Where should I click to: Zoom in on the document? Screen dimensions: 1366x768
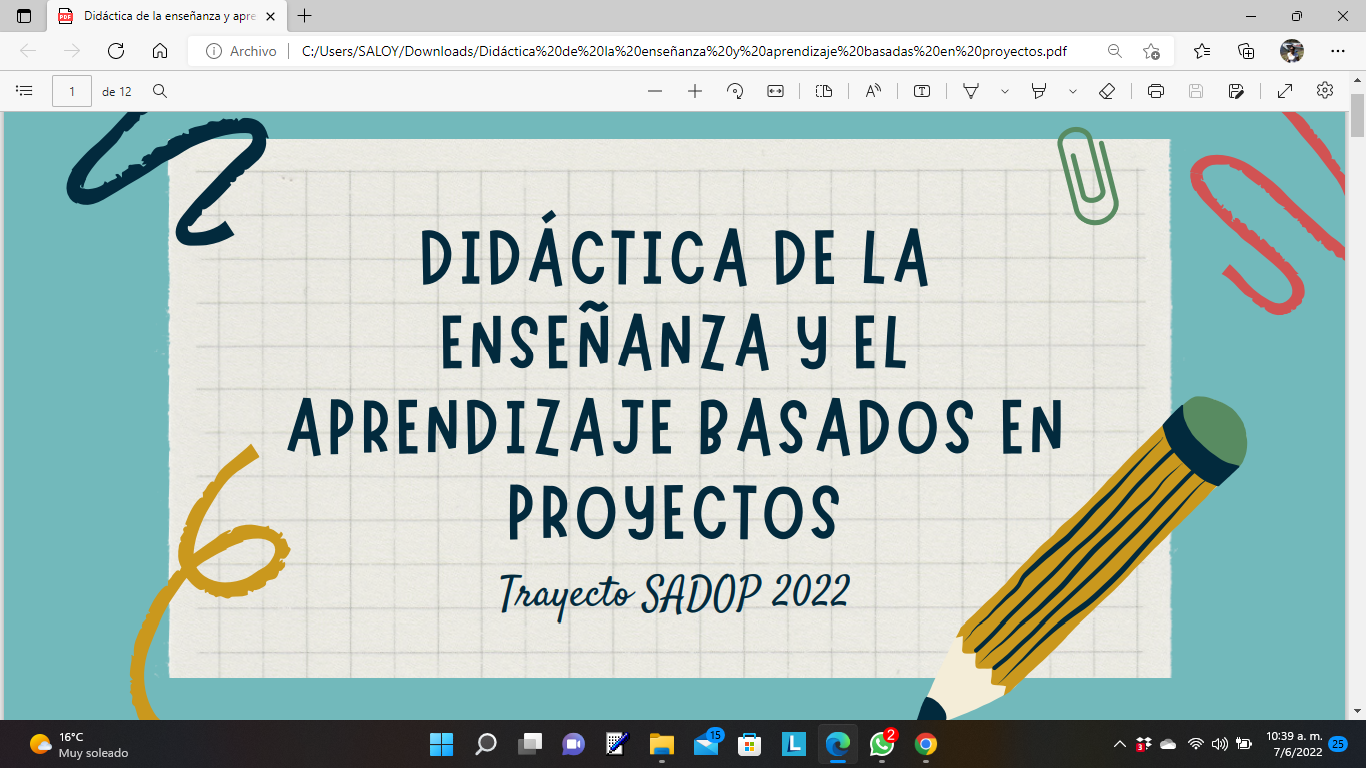[694, 90]
